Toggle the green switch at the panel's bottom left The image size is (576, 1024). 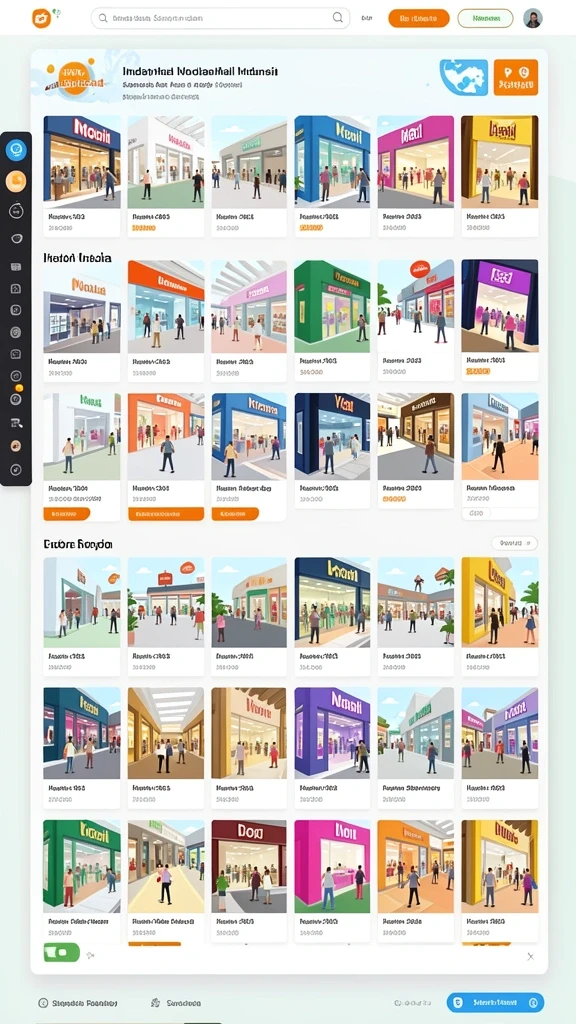click(61, 952)
